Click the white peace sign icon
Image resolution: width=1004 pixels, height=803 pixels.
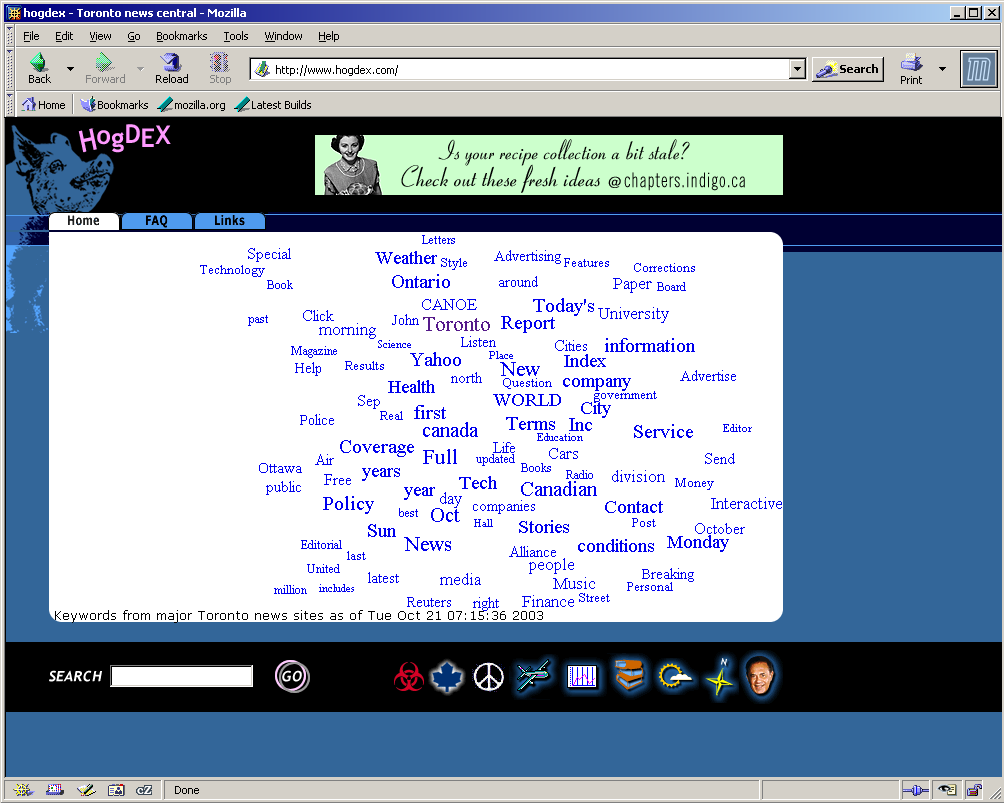tap(488, 677)
